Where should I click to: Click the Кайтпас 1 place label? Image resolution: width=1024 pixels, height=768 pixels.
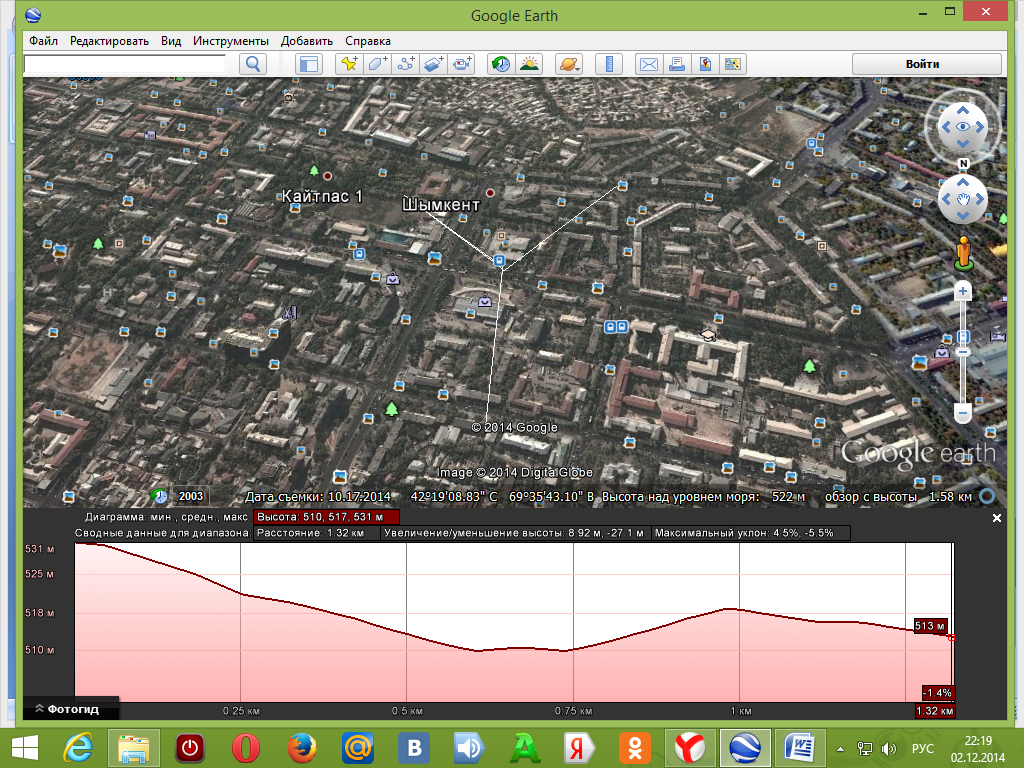tap(322, 196)
